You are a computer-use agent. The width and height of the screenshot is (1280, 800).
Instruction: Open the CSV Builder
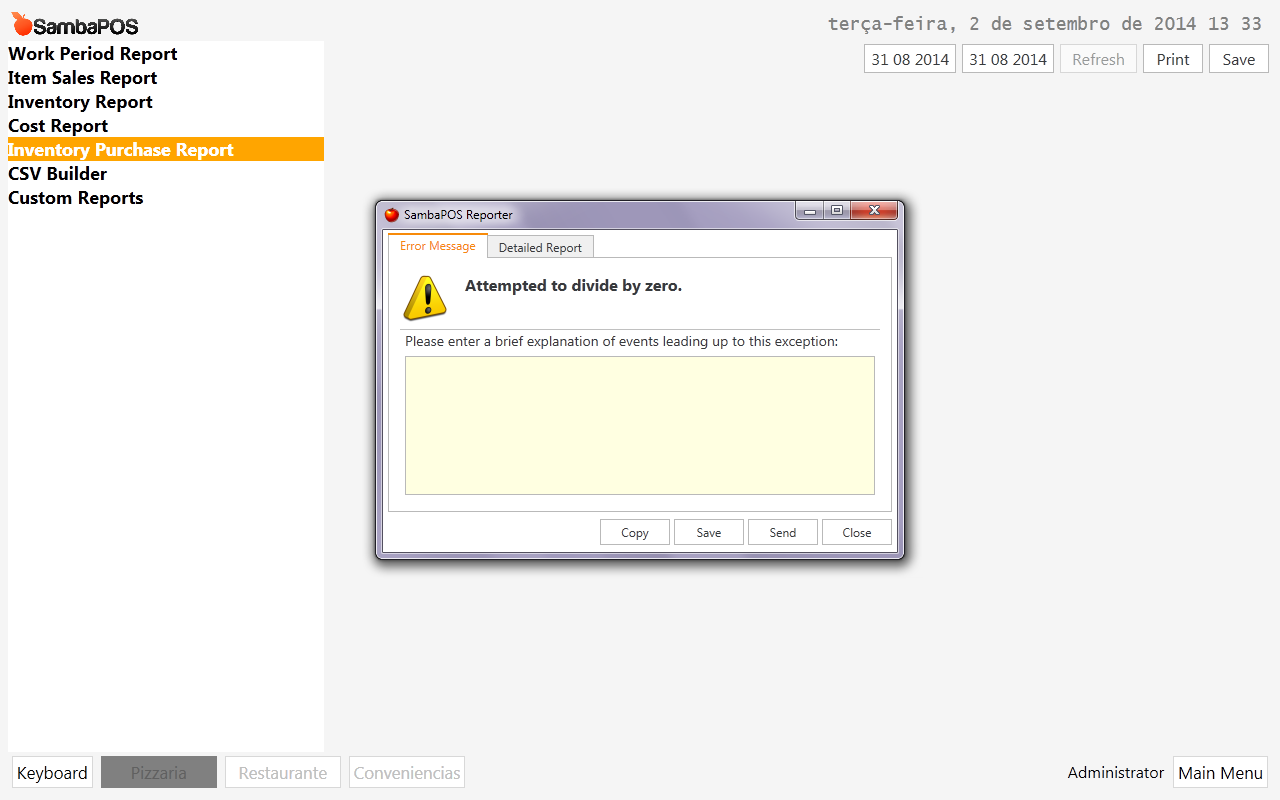(x=58, y=174)
